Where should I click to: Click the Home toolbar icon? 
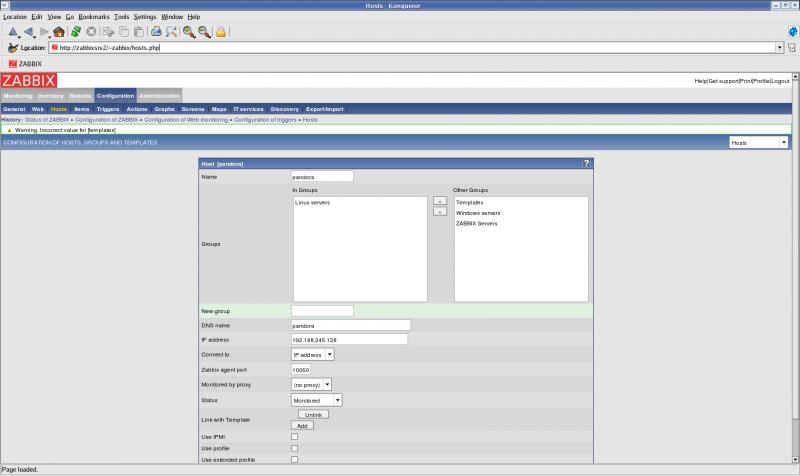click(x=59, y=32)
